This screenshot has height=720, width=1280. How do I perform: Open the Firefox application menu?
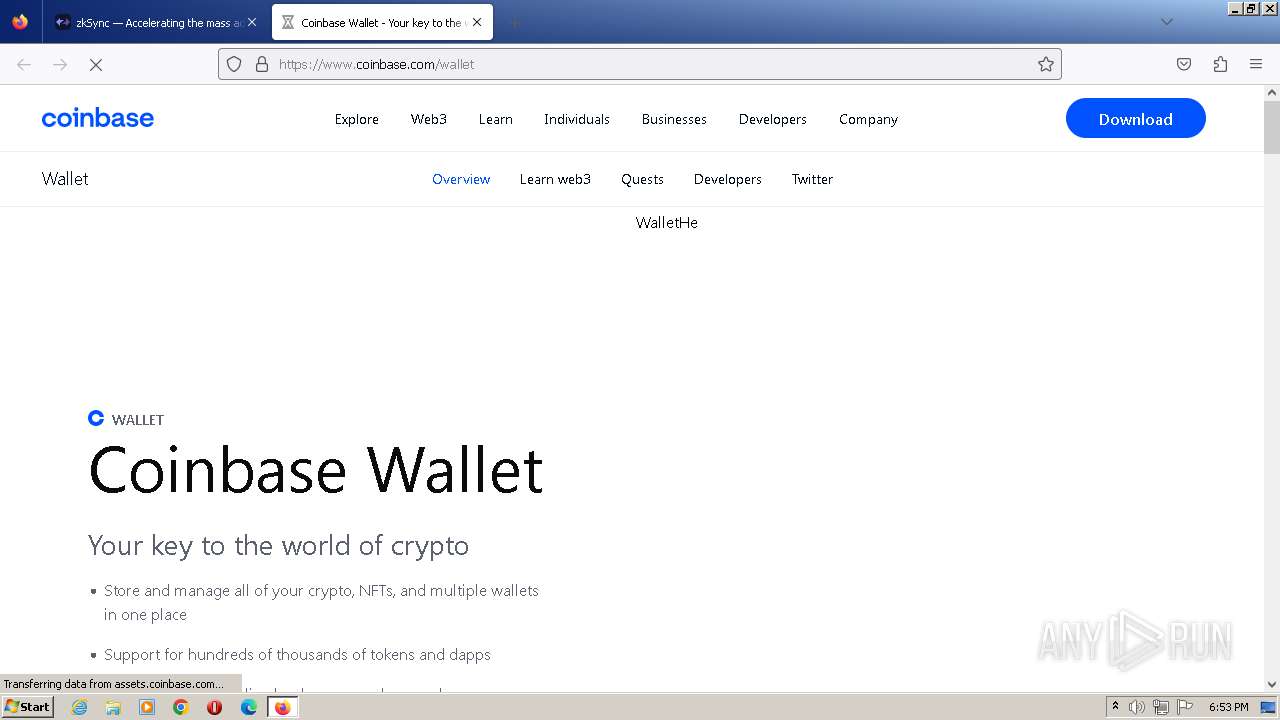point(1256,64)
